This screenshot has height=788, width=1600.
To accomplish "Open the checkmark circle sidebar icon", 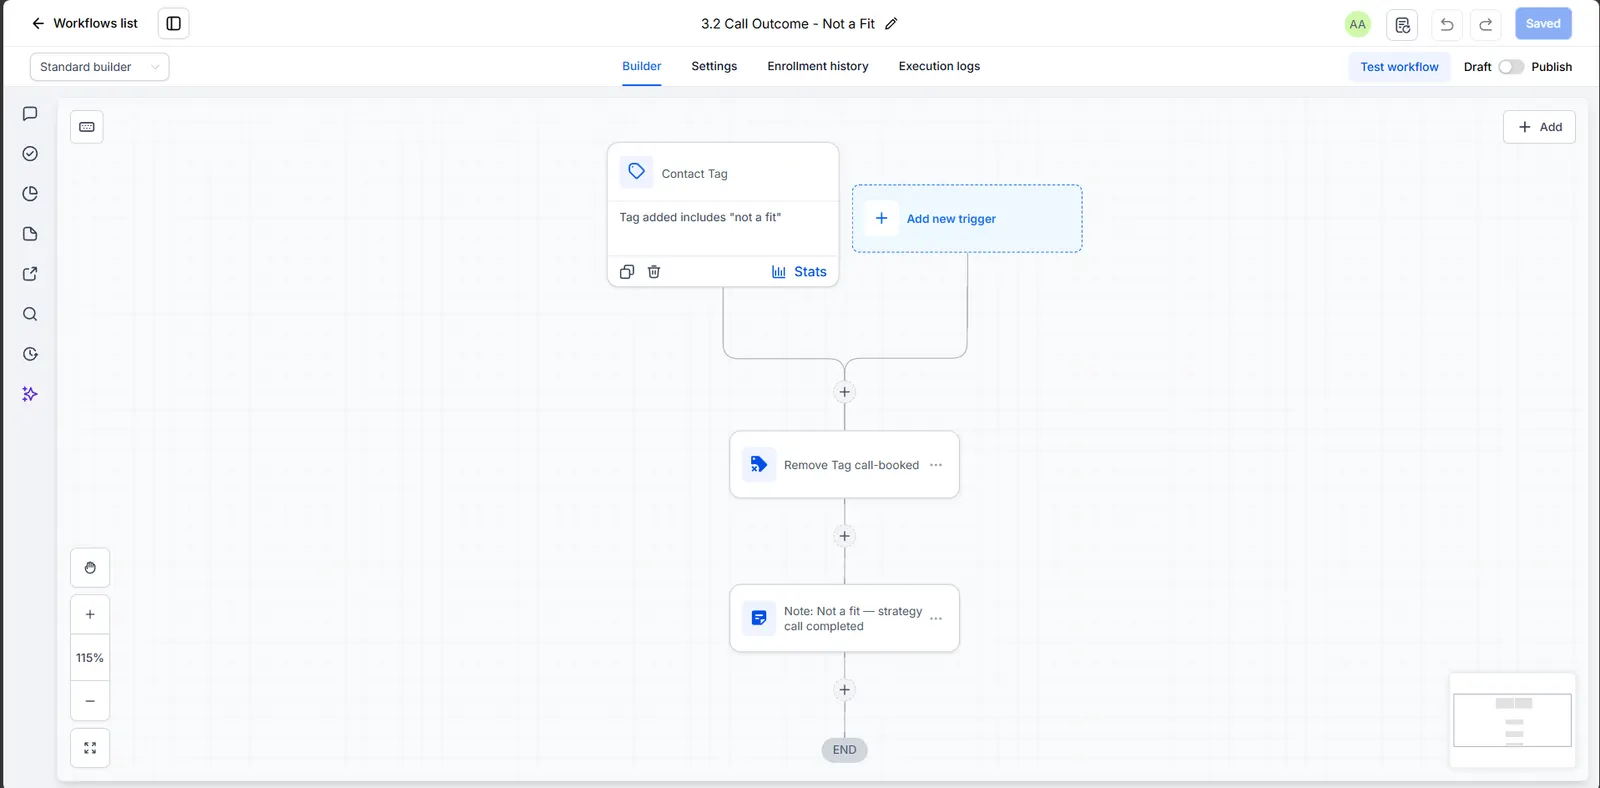I will [30, 154].
